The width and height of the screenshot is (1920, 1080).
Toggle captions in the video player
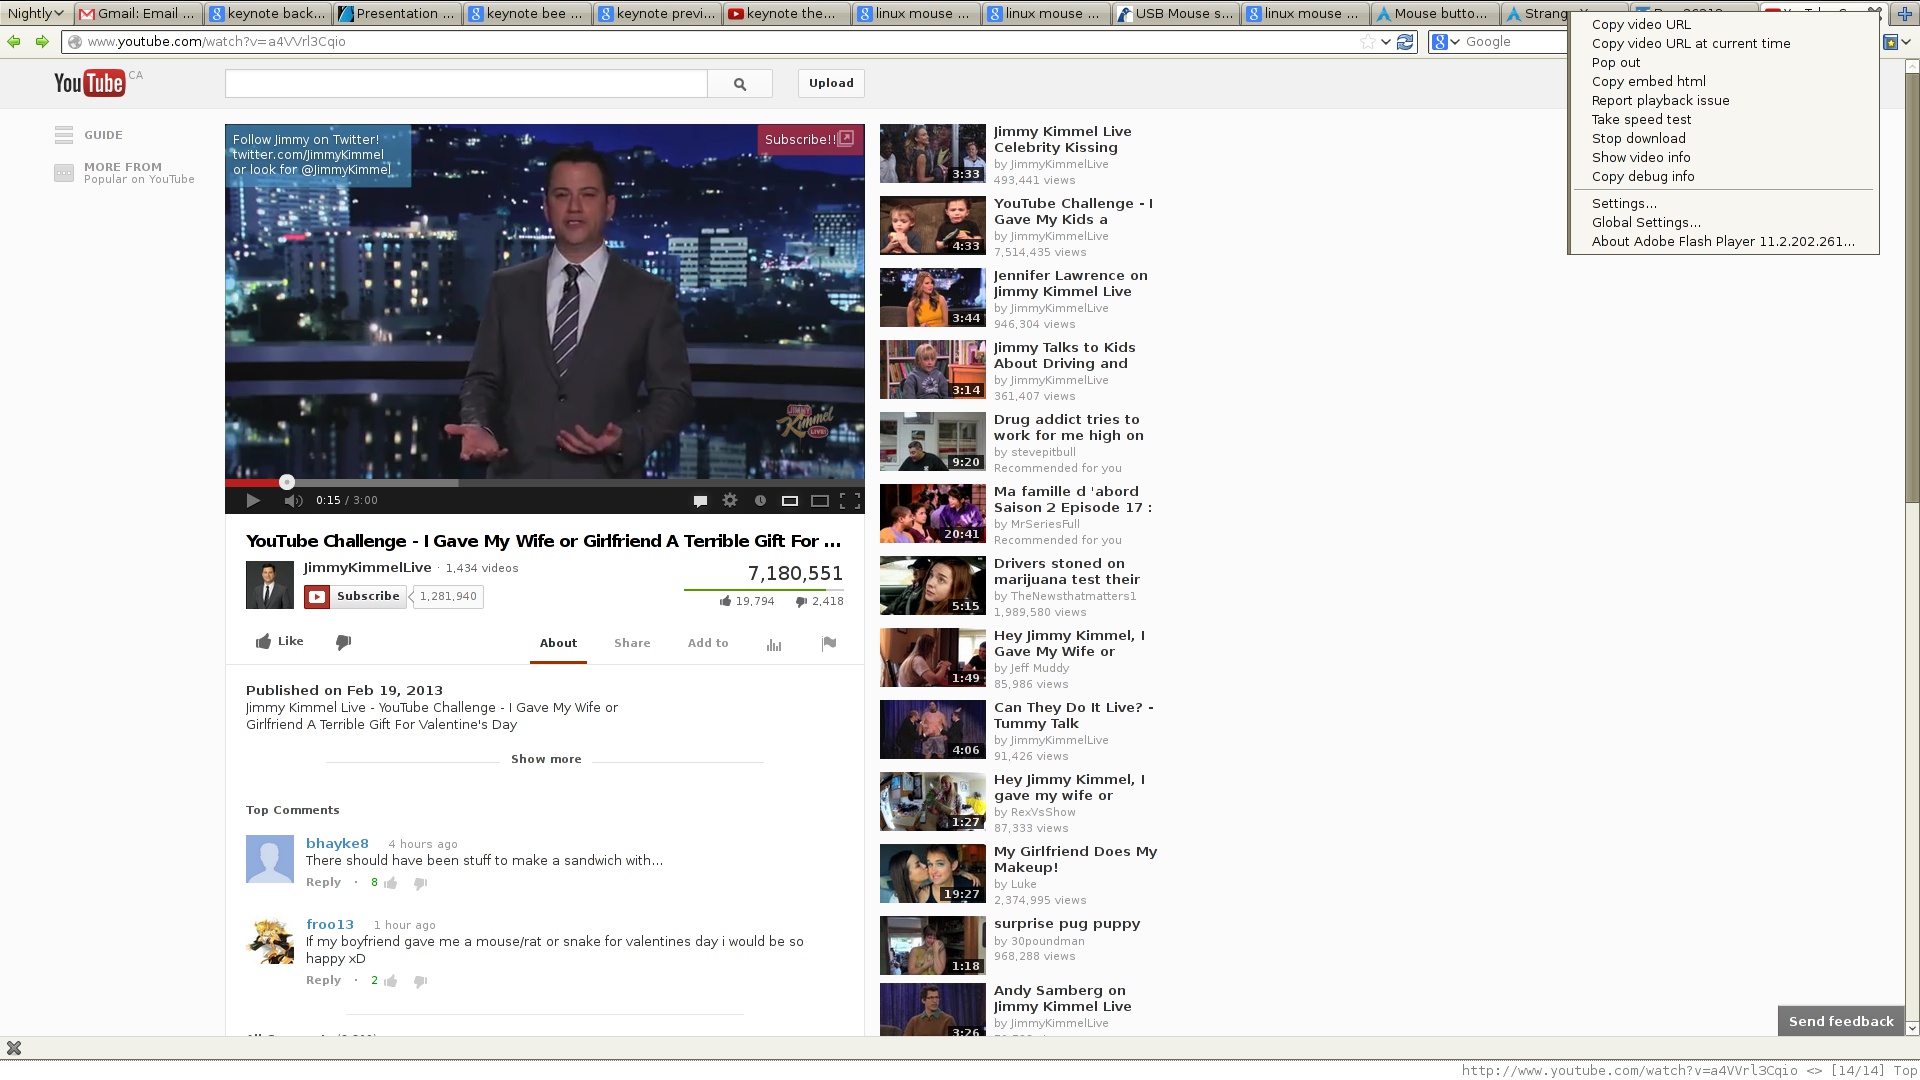pyautogui.click(x=700, y=501)
